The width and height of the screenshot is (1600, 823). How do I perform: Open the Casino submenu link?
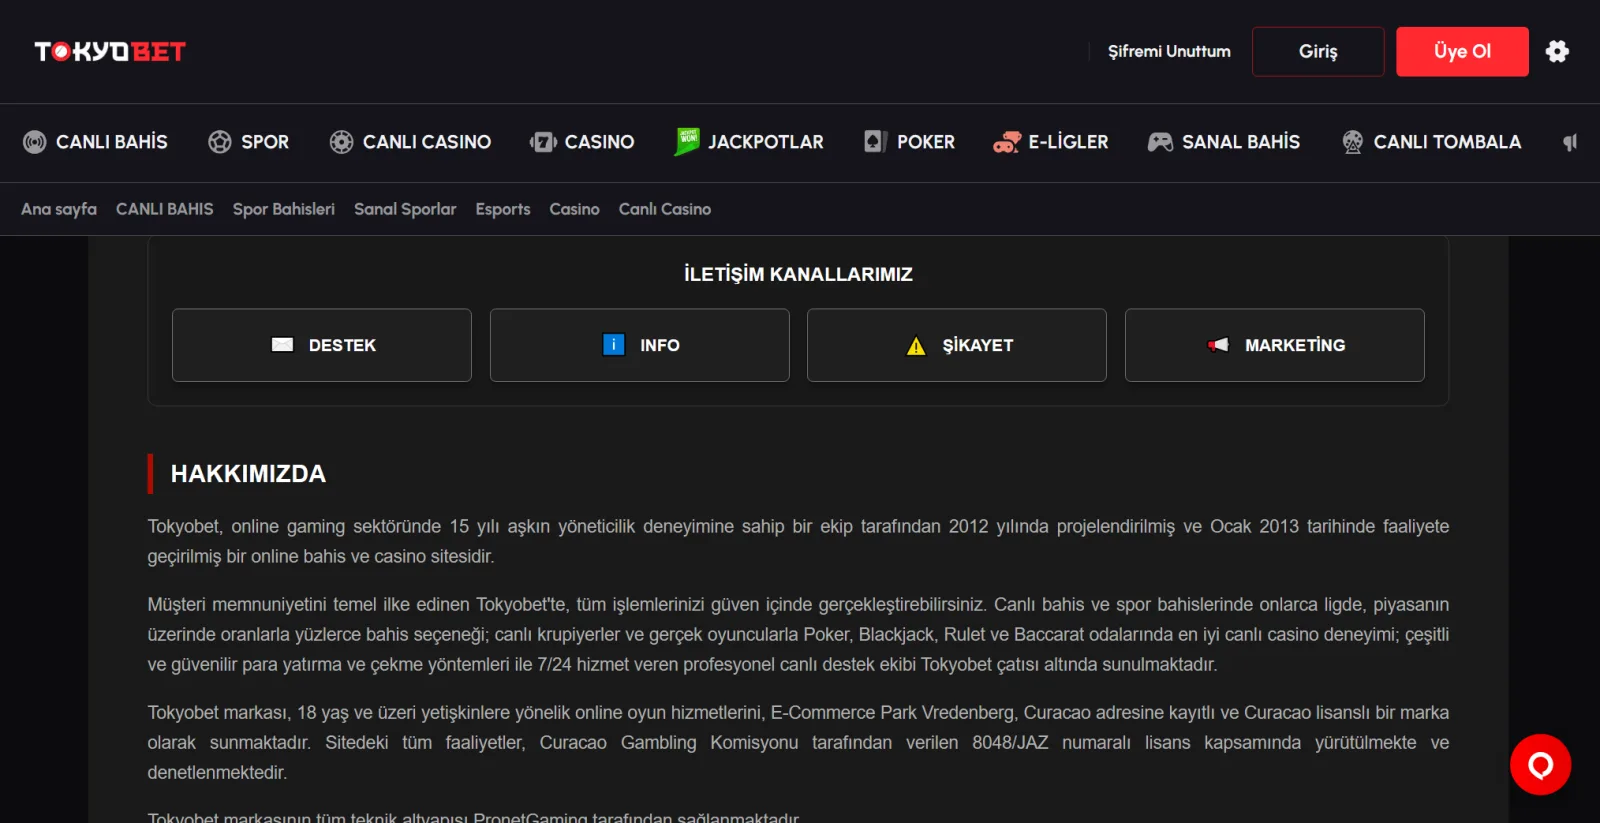click(574, 209)
